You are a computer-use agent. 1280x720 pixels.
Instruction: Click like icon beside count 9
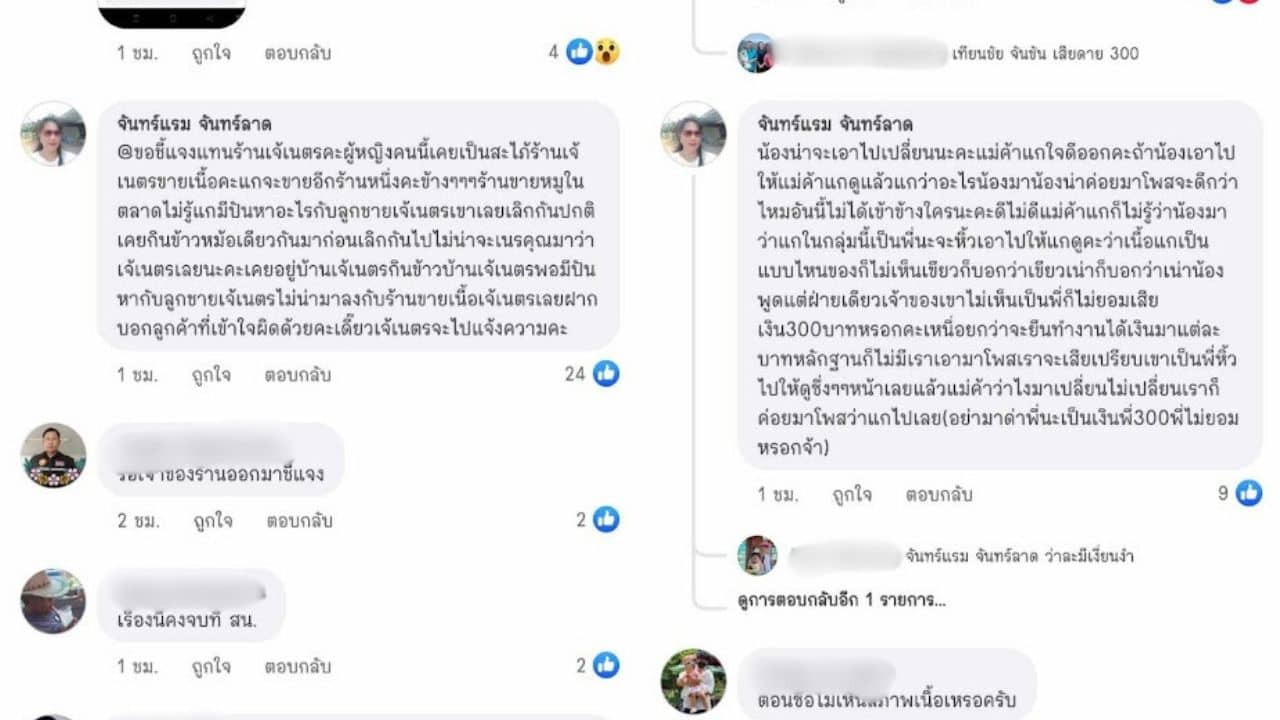(x=1249, y=493)
